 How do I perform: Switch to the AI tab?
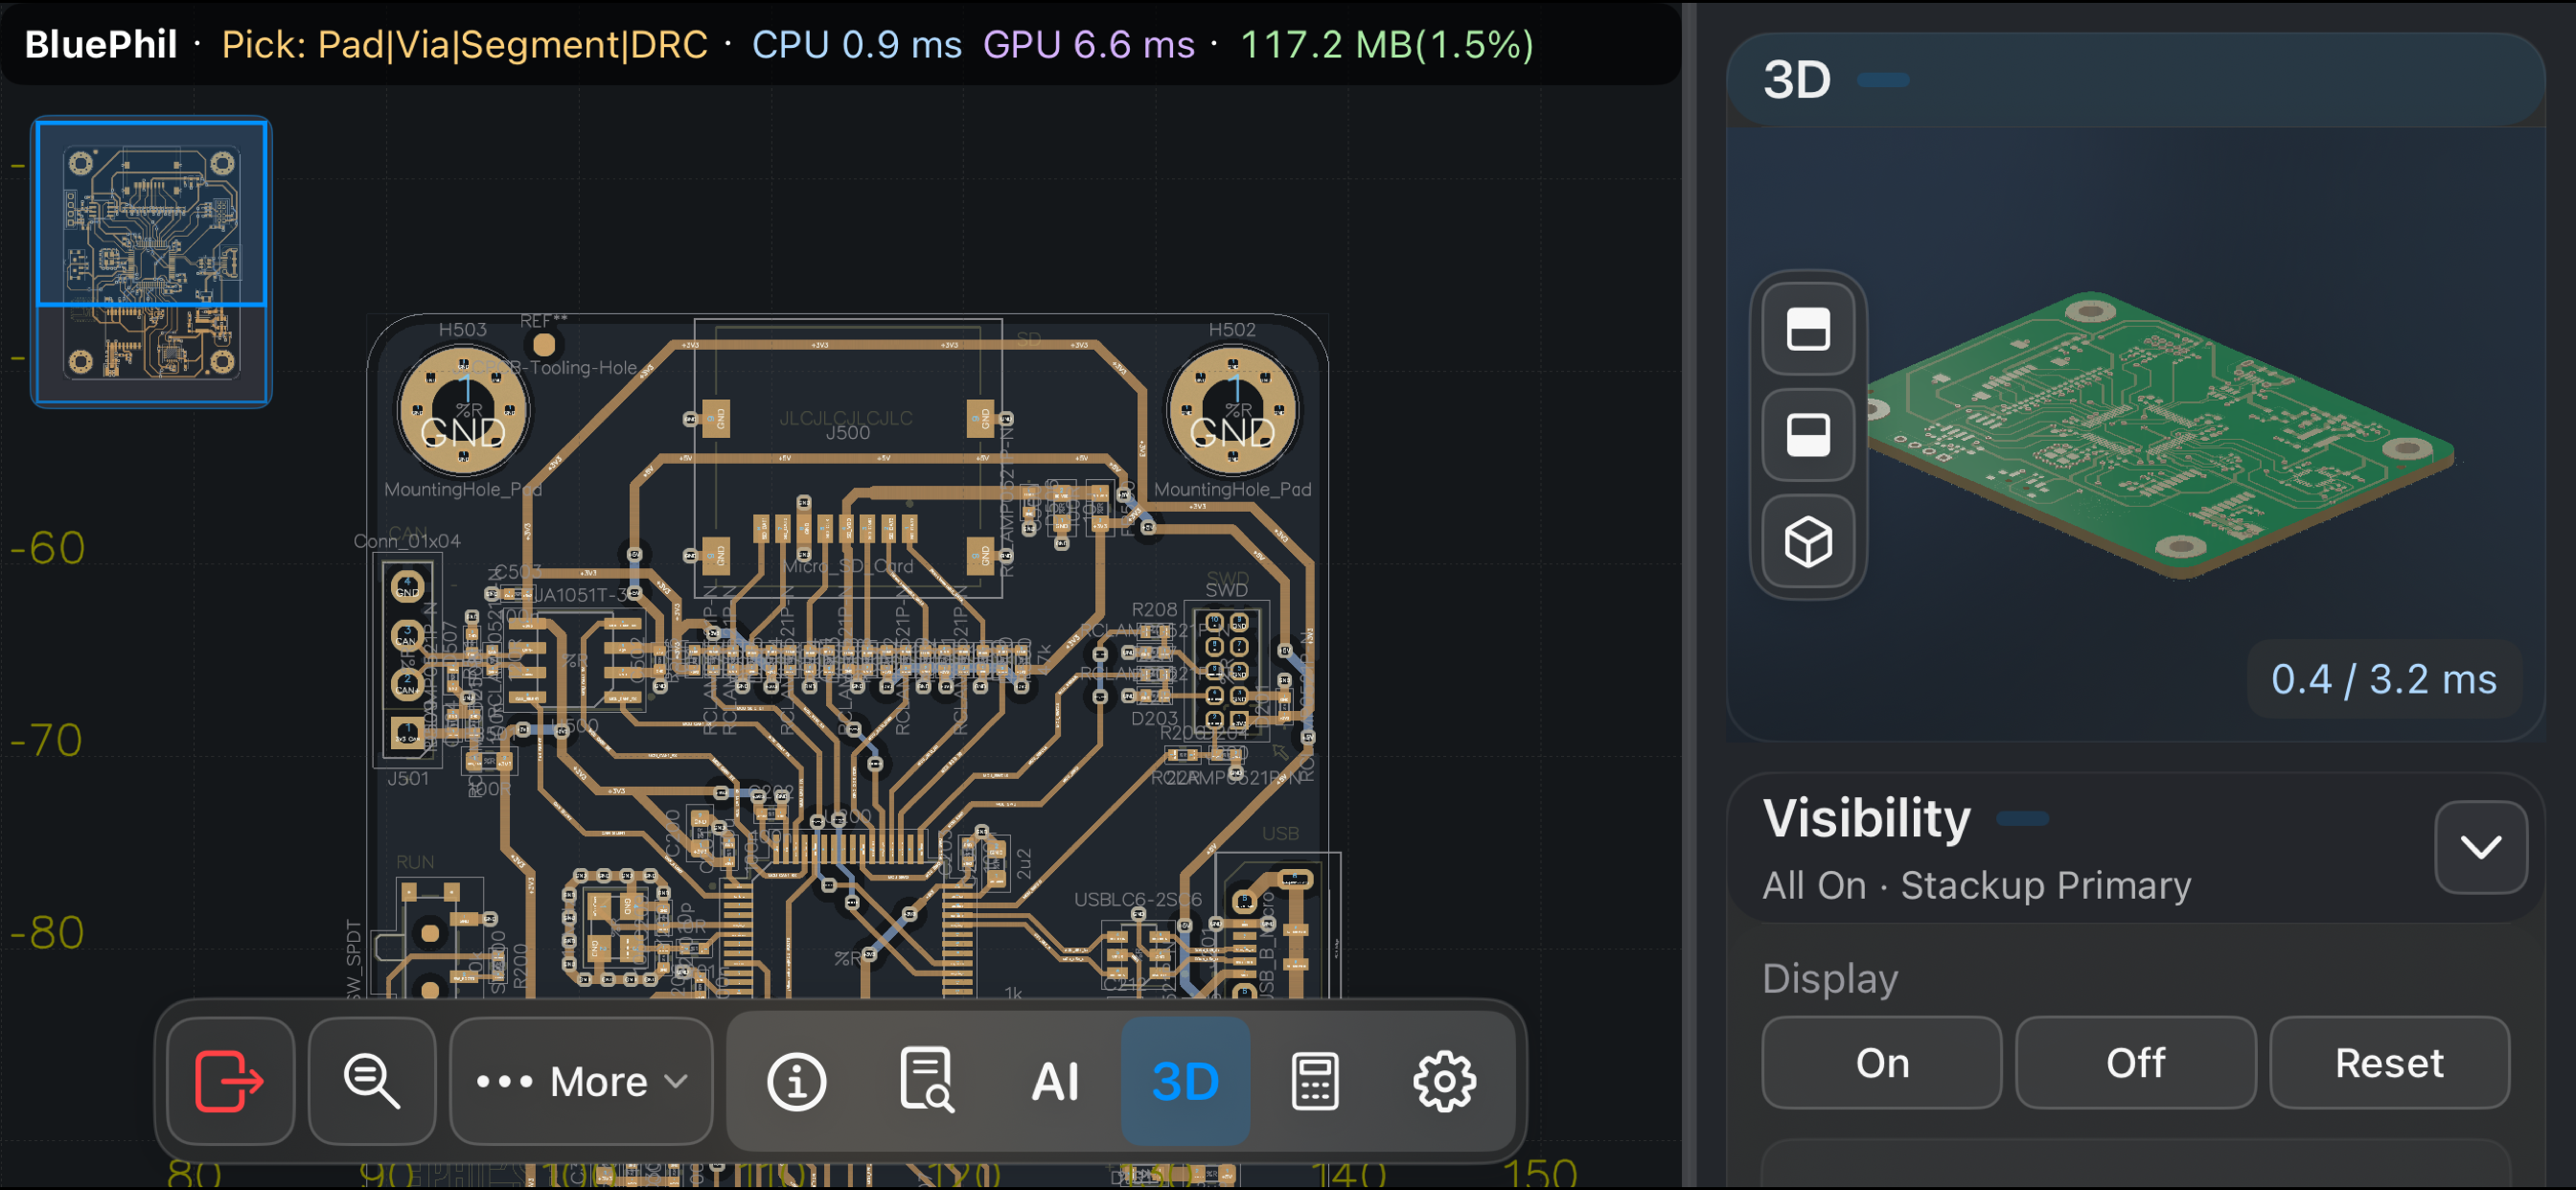point(1056,1081)
